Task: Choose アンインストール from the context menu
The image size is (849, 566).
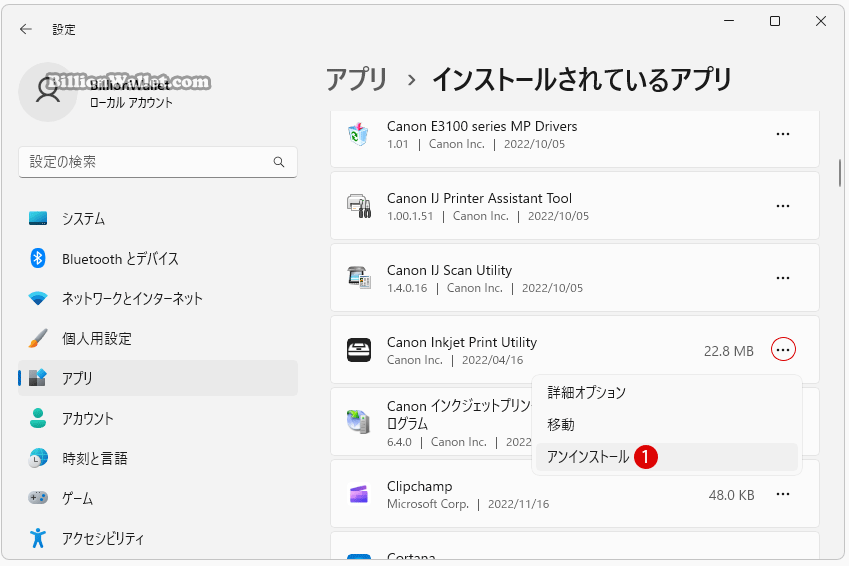Action: click(667, 457)
